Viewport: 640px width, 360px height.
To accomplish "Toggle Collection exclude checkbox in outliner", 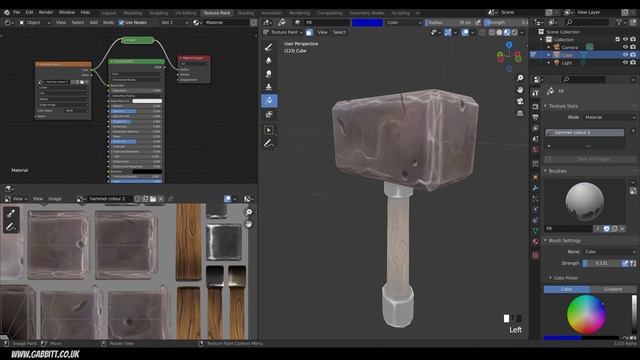I will [618, 40].
